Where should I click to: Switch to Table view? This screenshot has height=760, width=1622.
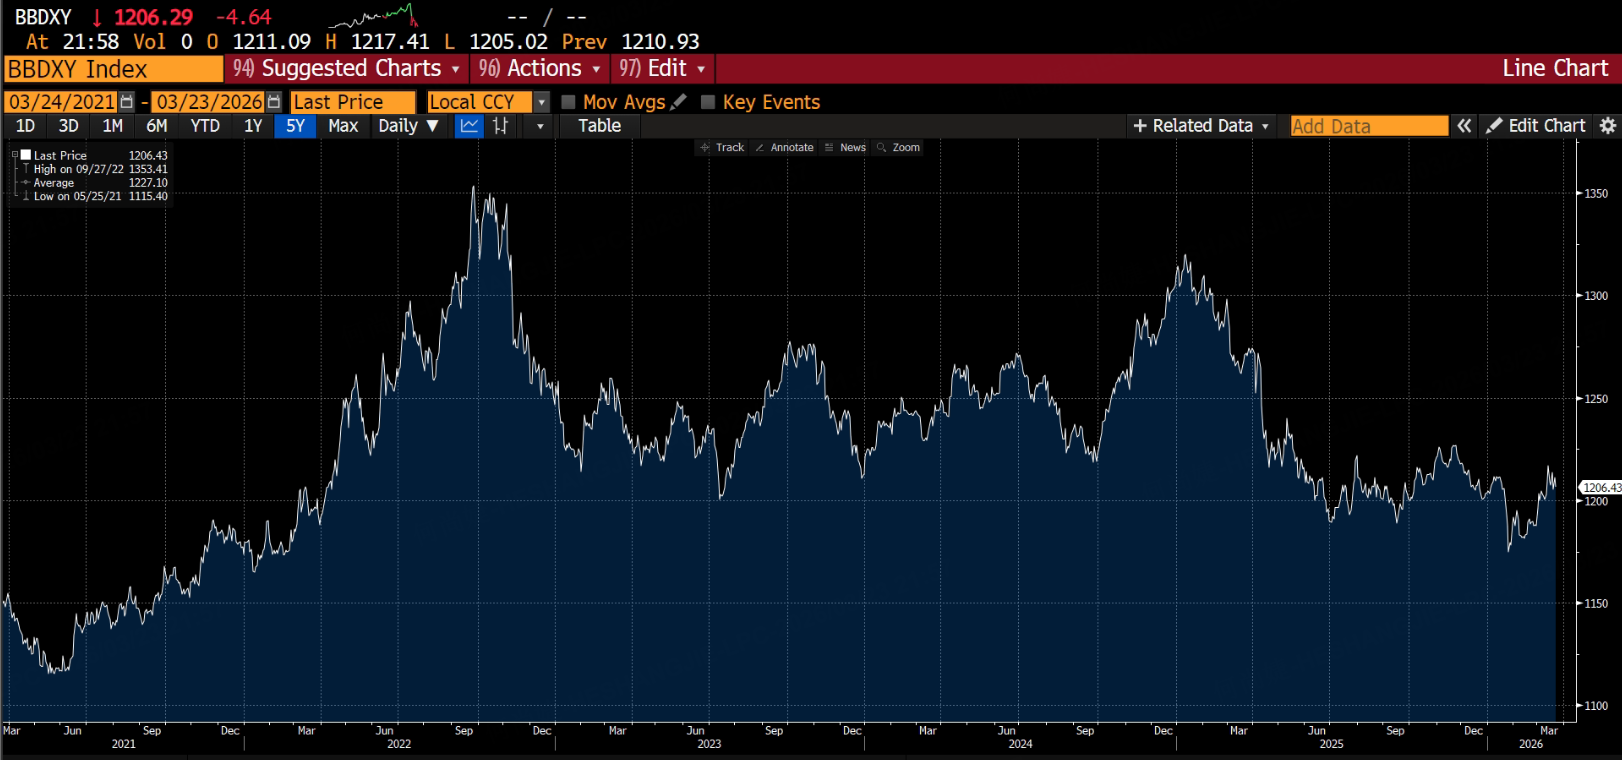pyautogui.click(x=599, y=126)
